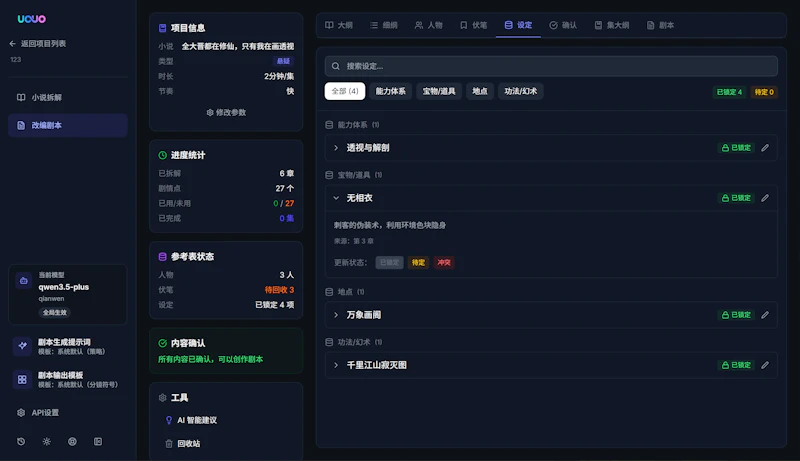800x461 pixels.
Task: Open 改编剧本 in the sidebar
Action: click(67, 125)
